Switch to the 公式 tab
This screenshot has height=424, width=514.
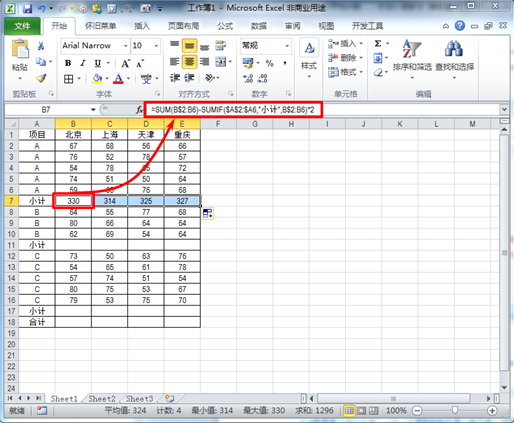pyautogui.click(x=225, y=26)
